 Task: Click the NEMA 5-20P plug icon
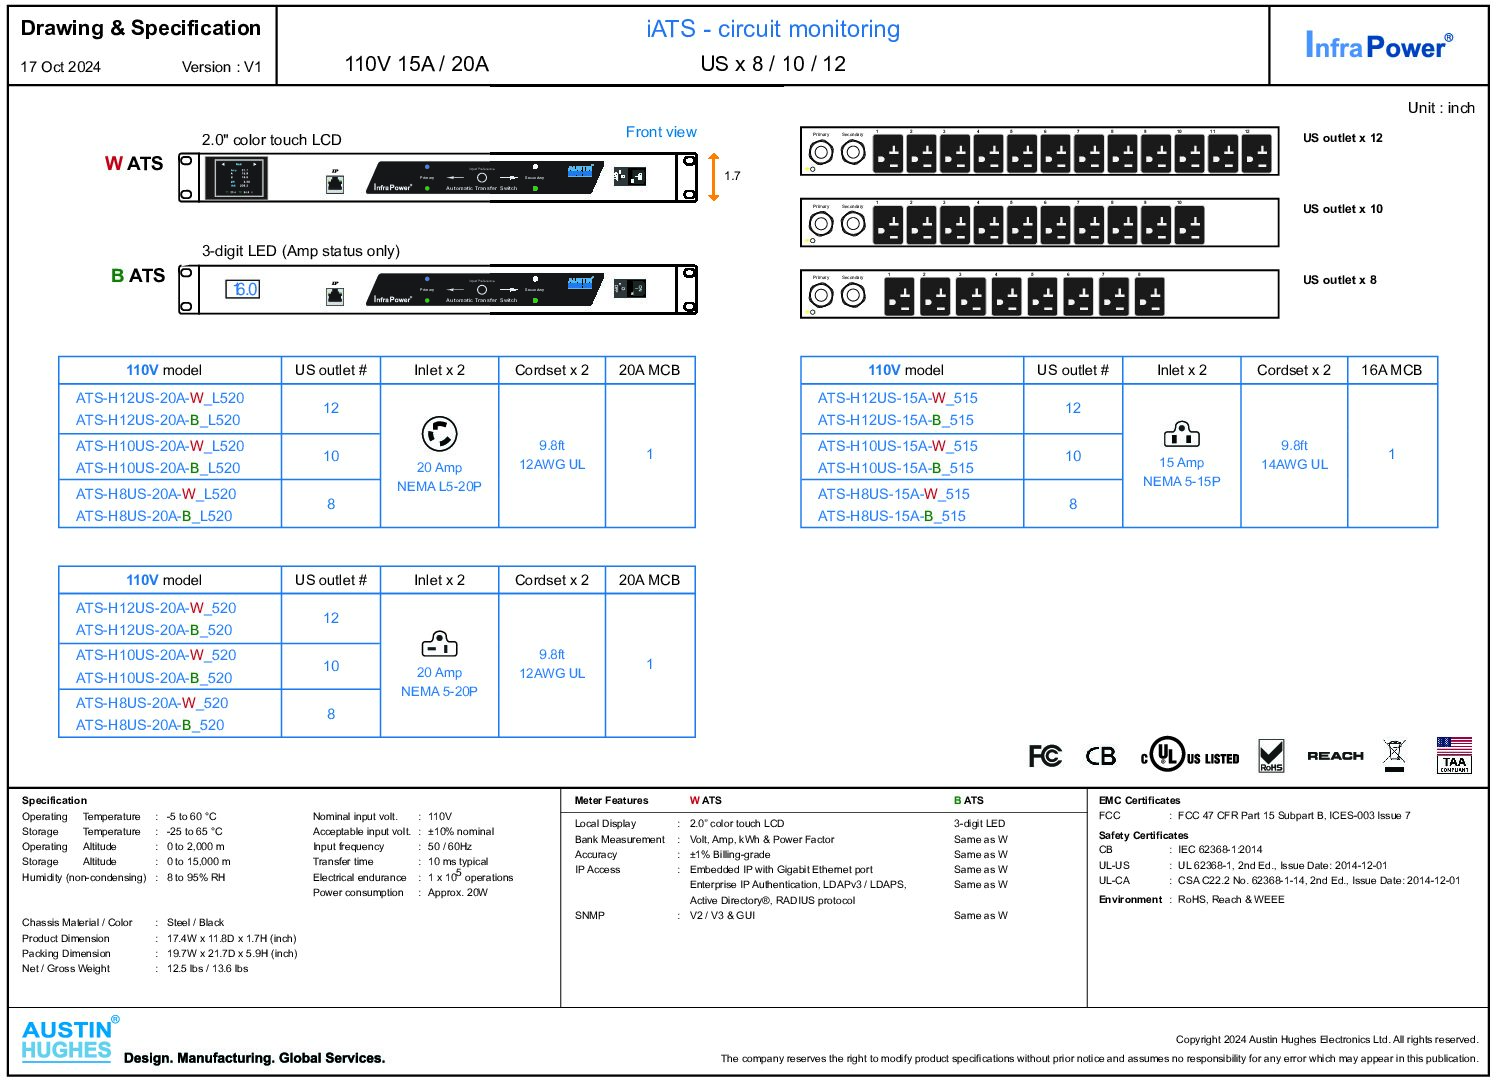click(439, 644)
